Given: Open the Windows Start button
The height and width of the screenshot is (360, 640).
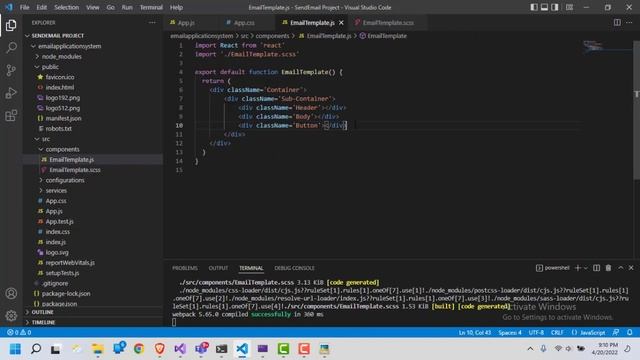Looking at the screenshot, I should click(x=15, y=349).
